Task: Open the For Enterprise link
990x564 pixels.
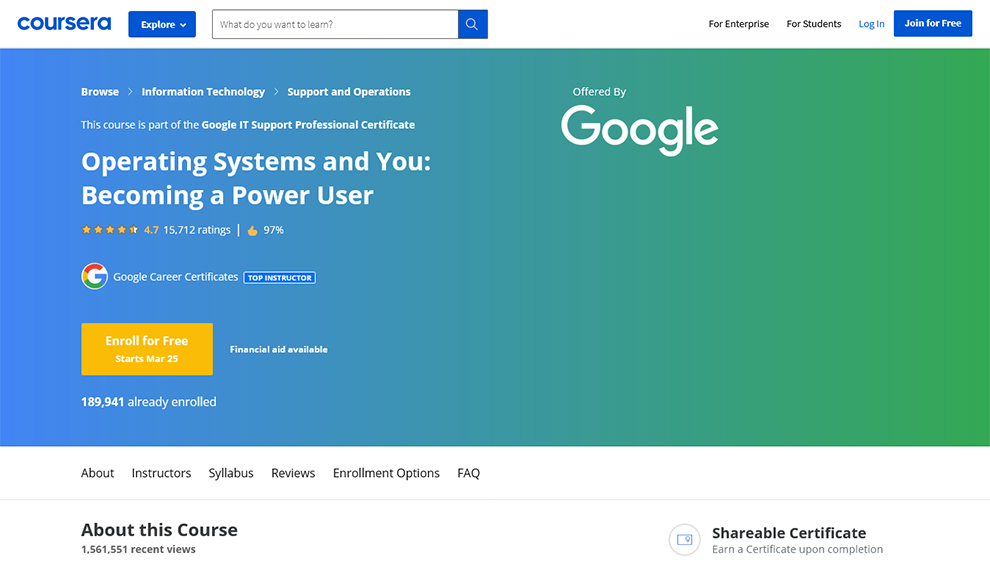Action: [x=739, y=24]
